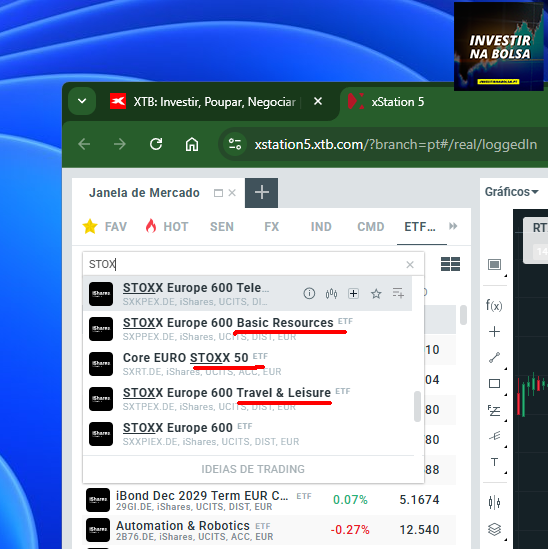Select the trend line drawing tool
The image size is (548, 549).
coord(494,357)
